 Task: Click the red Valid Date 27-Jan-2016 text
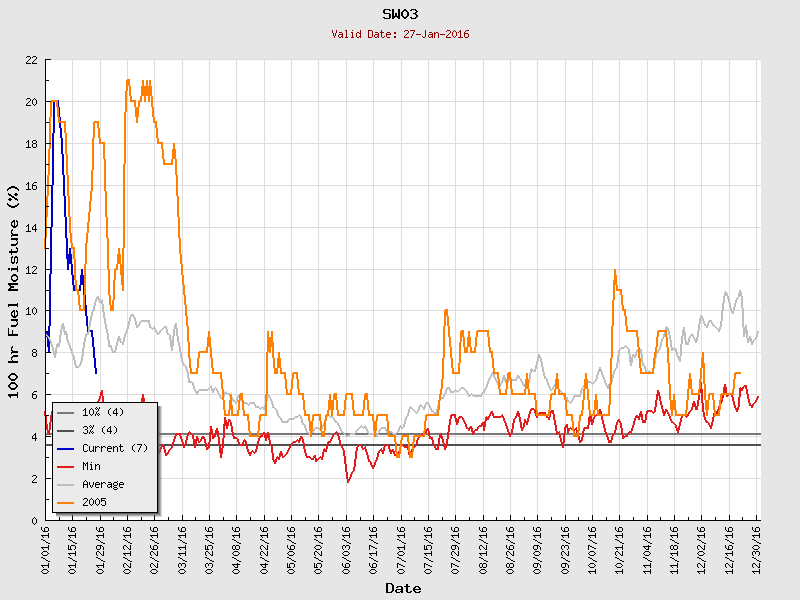(400, 34)
